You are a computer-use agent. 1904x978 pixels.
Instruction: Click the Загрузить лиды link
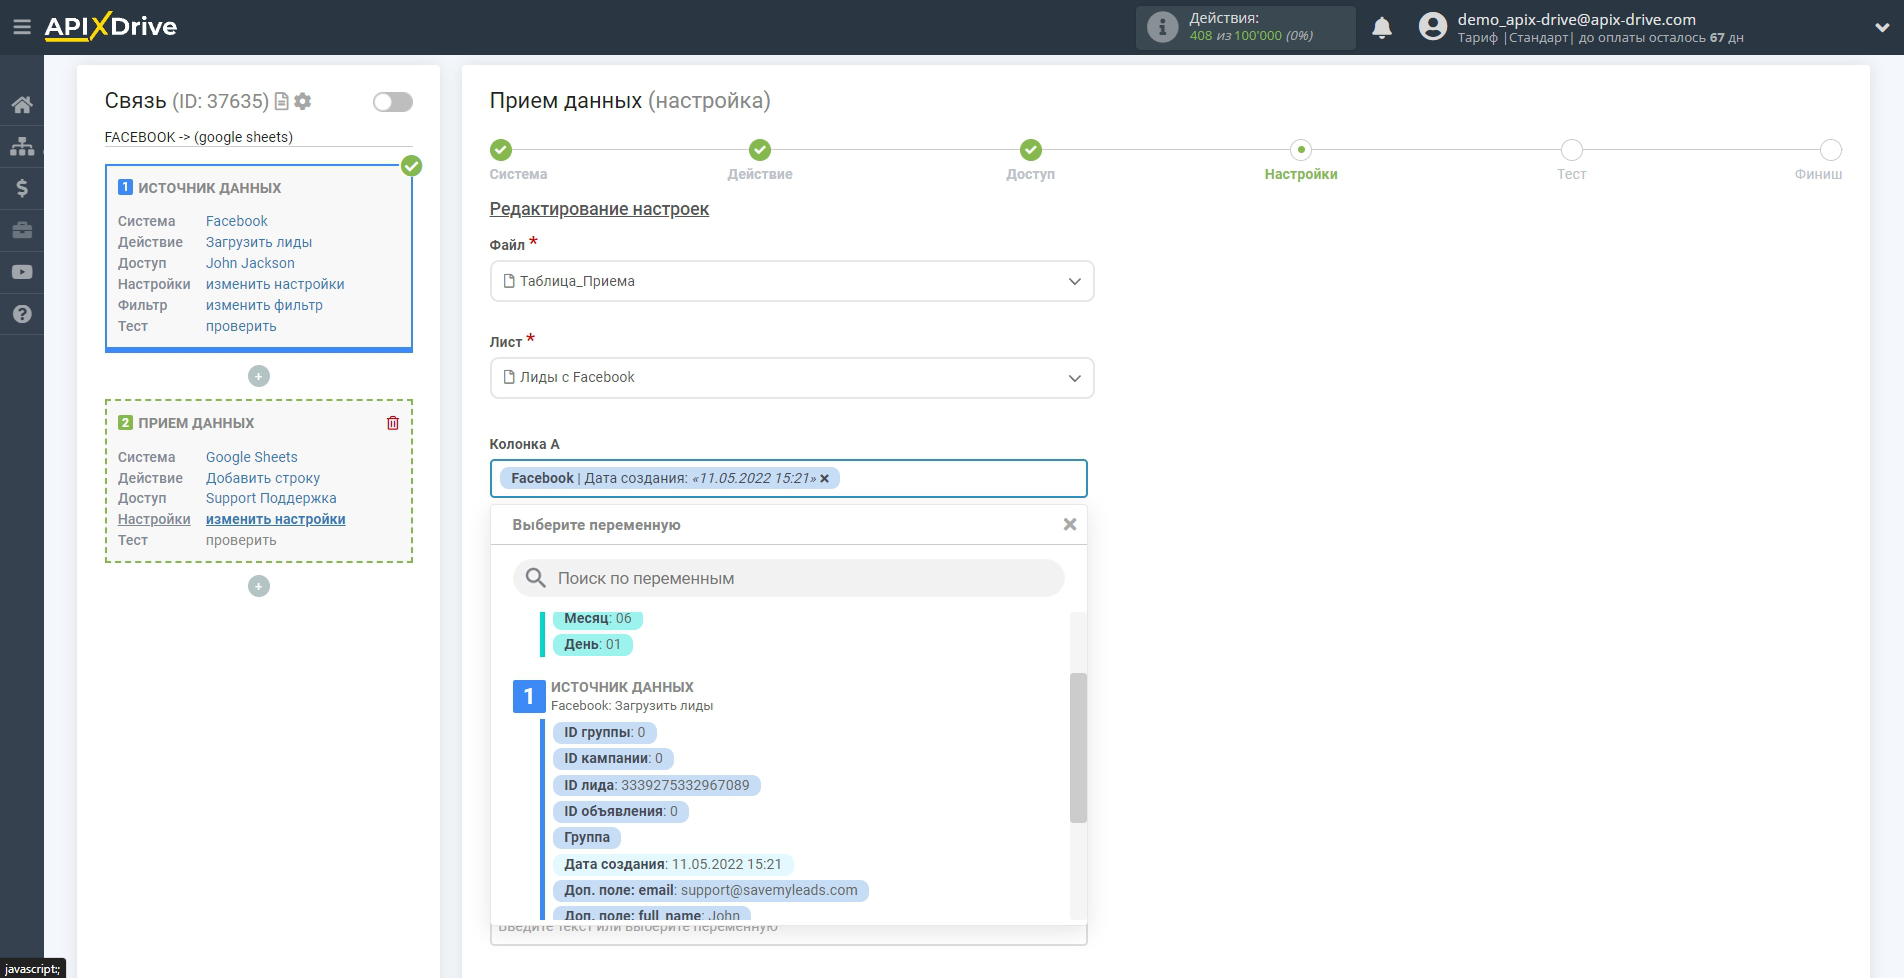[x=259, y=242]
